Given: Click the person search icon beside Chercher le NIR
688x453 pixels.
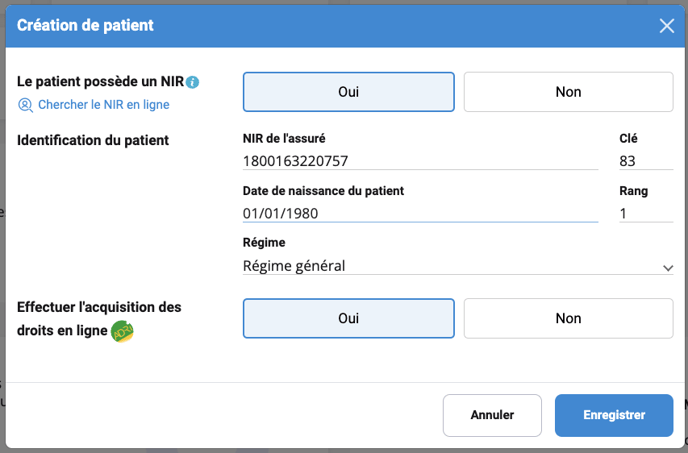Looking at the screenshot, I should [x=25, y=104].
